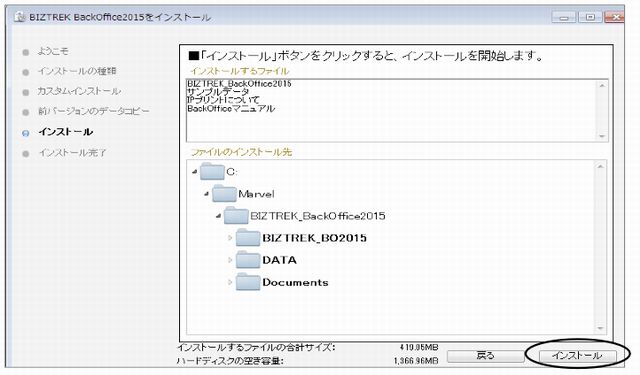This screenshot has height=375, width=640.
Task: Click BIZTREK_BackOffice2015 in the file list
Action: coord(239,84)
